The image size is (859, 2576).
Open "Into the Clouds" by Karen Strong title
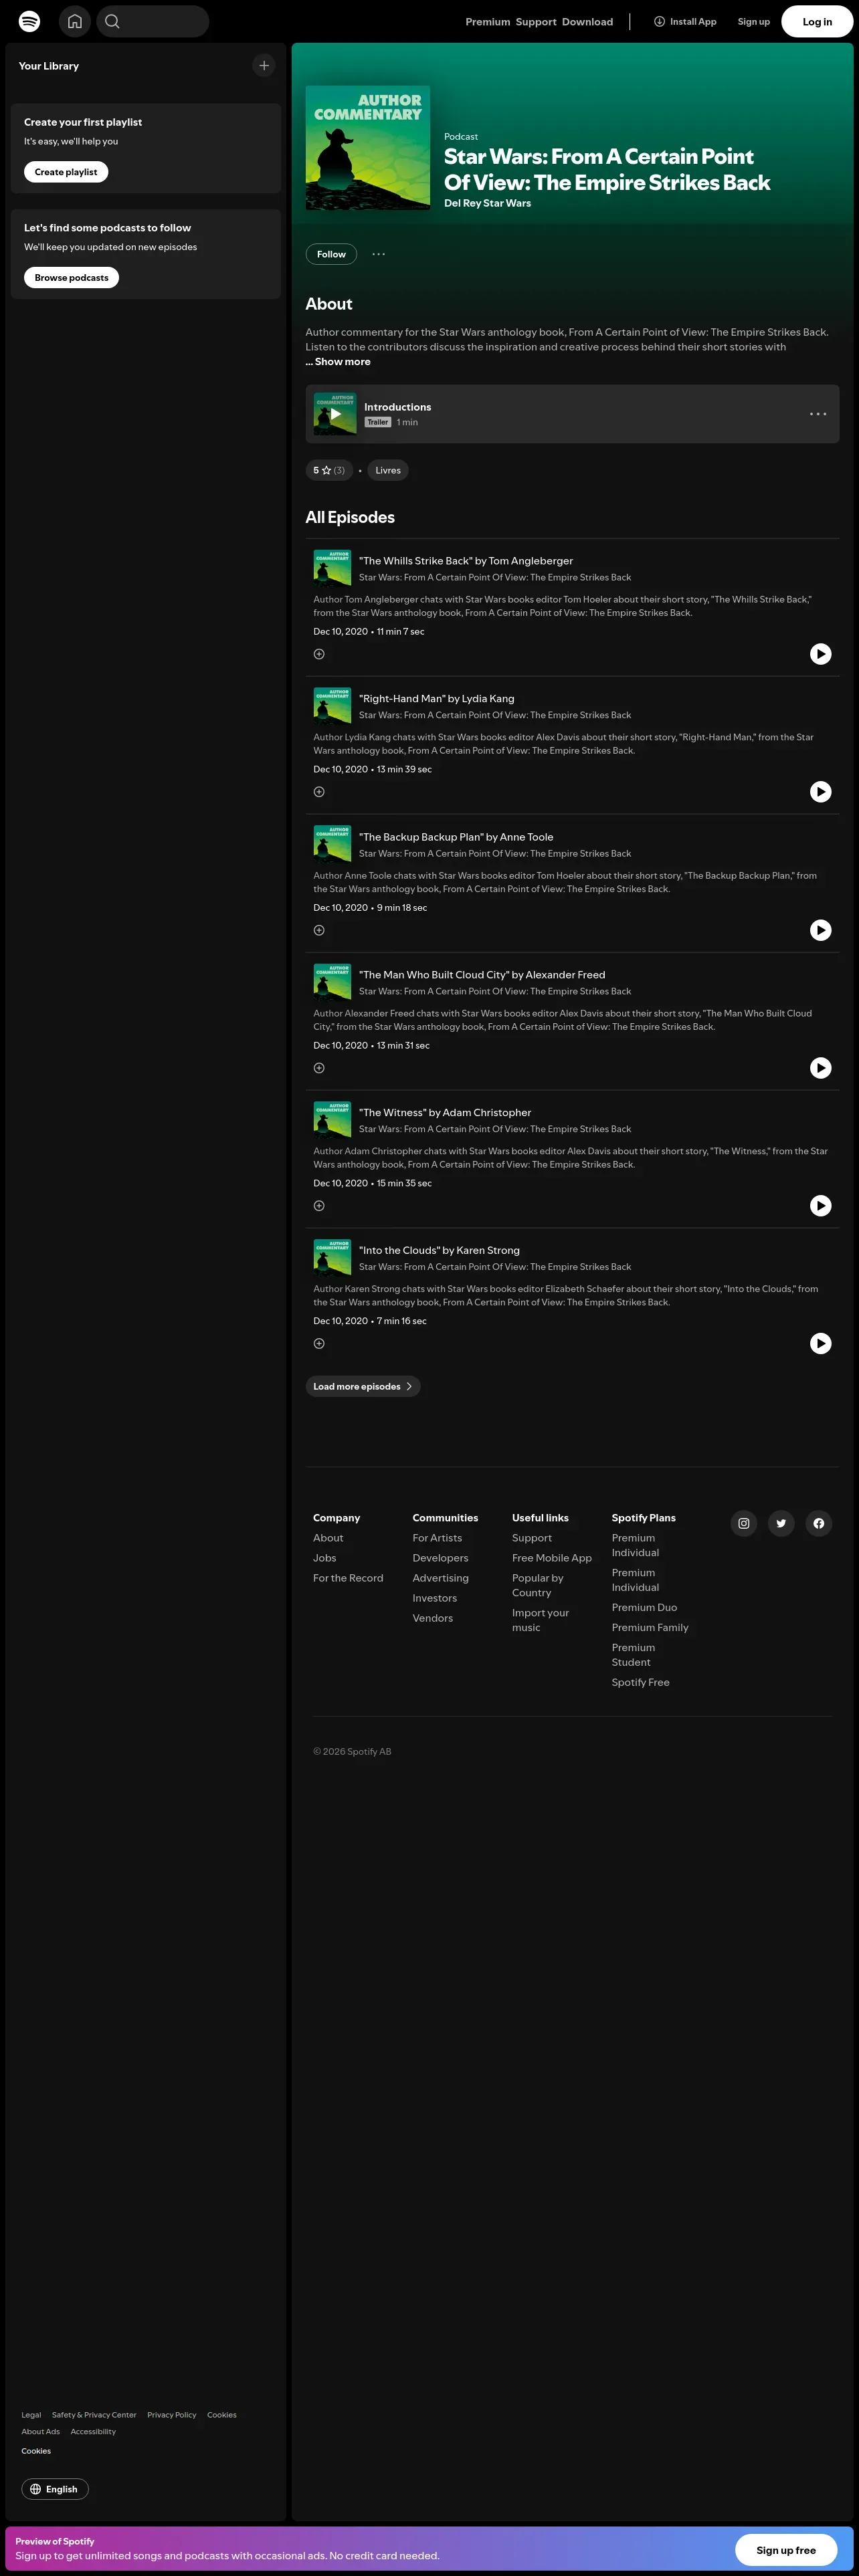pyautogui.click(x=439, y=1250)
